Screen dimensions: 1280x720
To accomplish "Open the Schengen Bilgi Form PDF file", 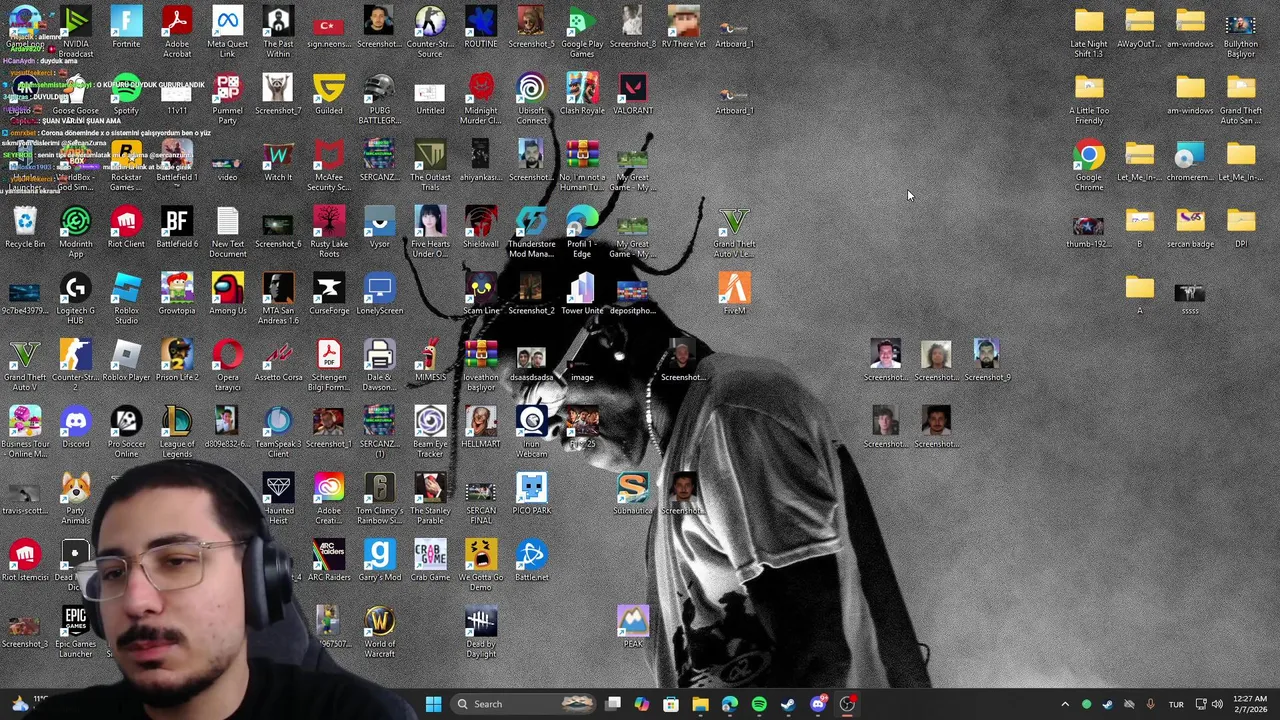I will (329, 365).
